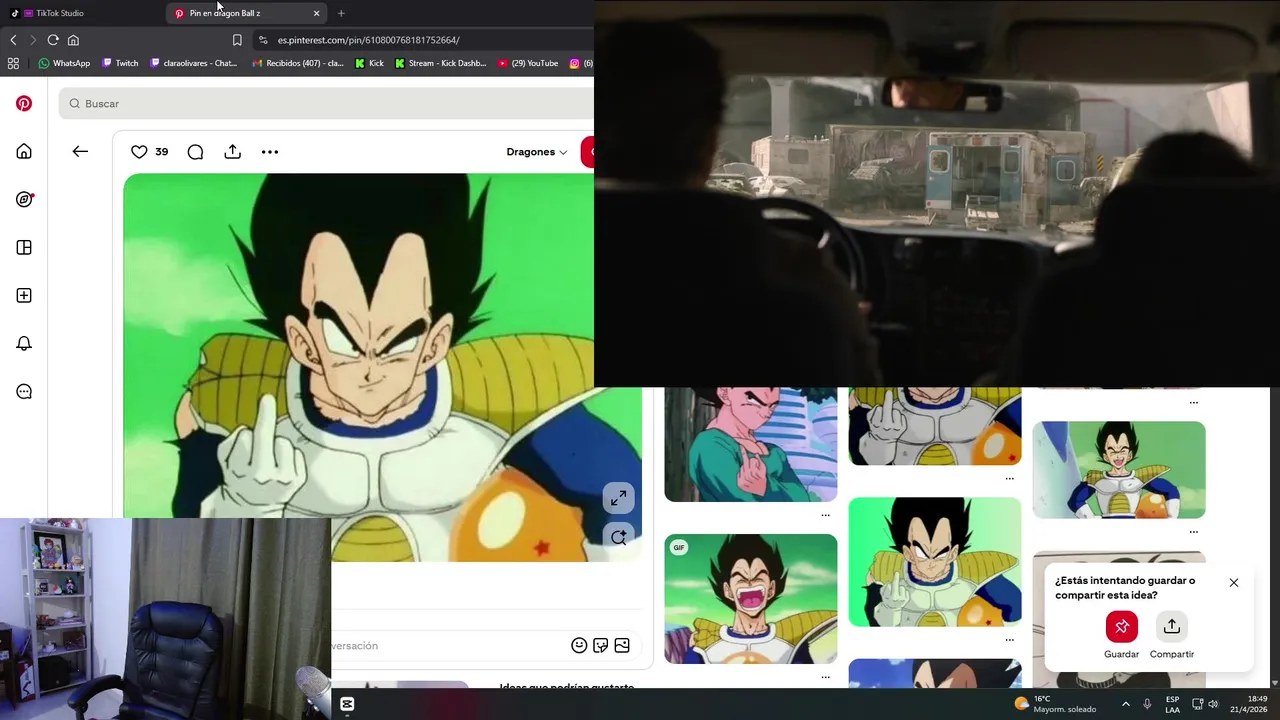Open the clock showing 18:49

coord(1248,704)
